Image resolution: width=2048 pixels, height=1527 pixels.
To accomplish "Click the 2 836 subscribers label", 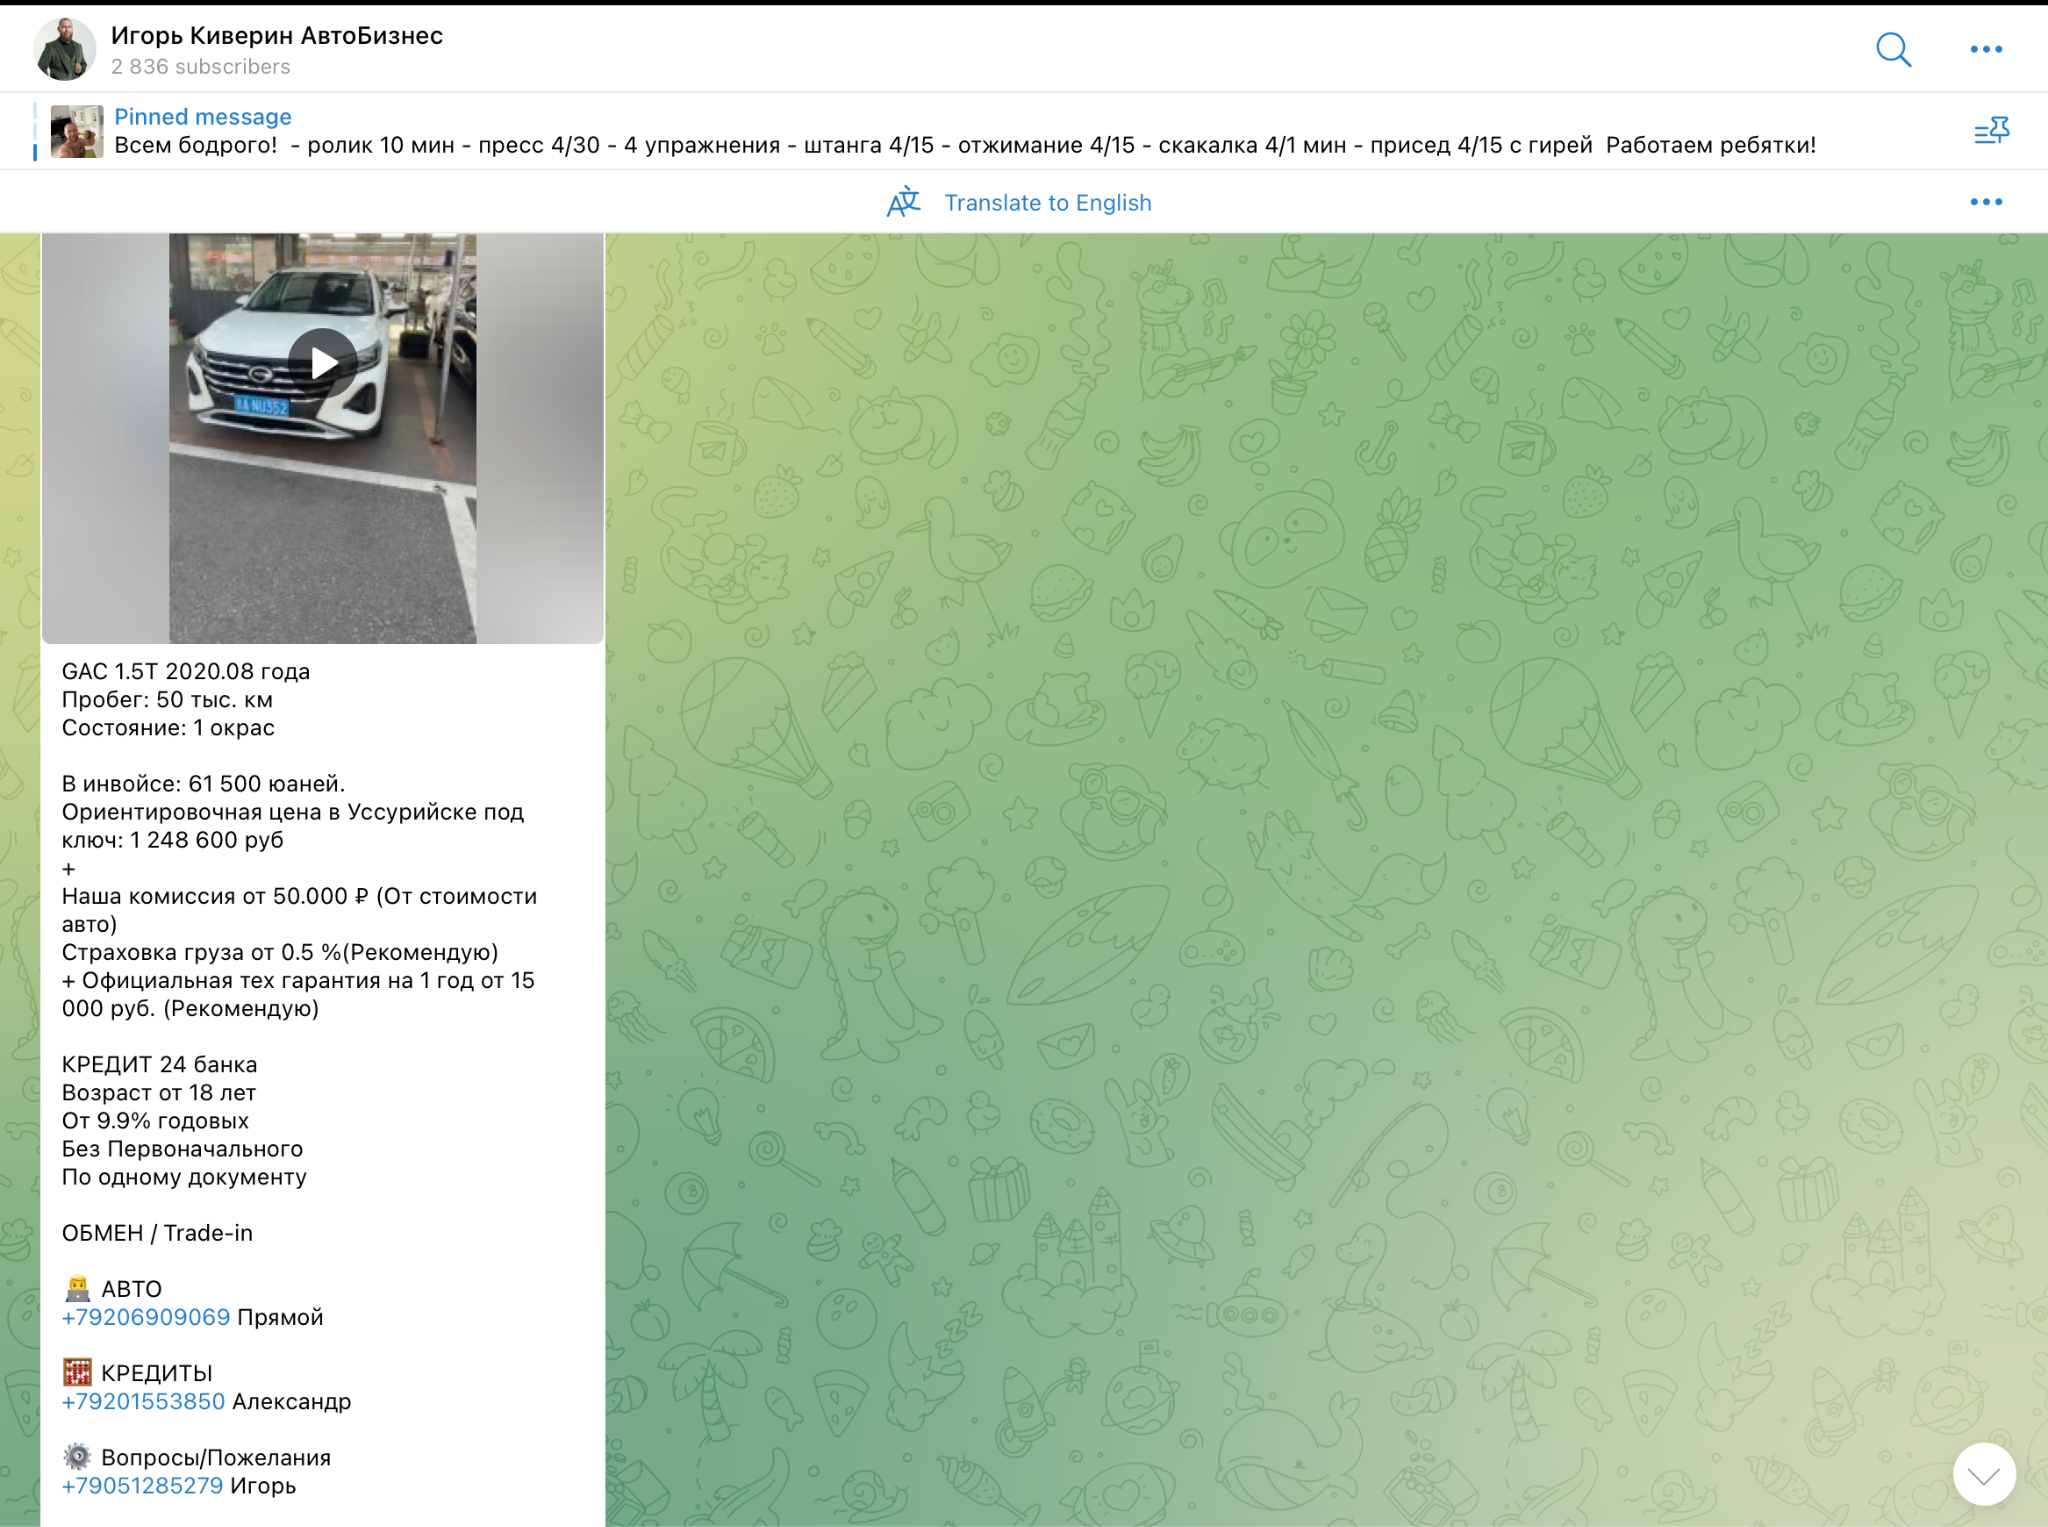I will pos(201,67).
